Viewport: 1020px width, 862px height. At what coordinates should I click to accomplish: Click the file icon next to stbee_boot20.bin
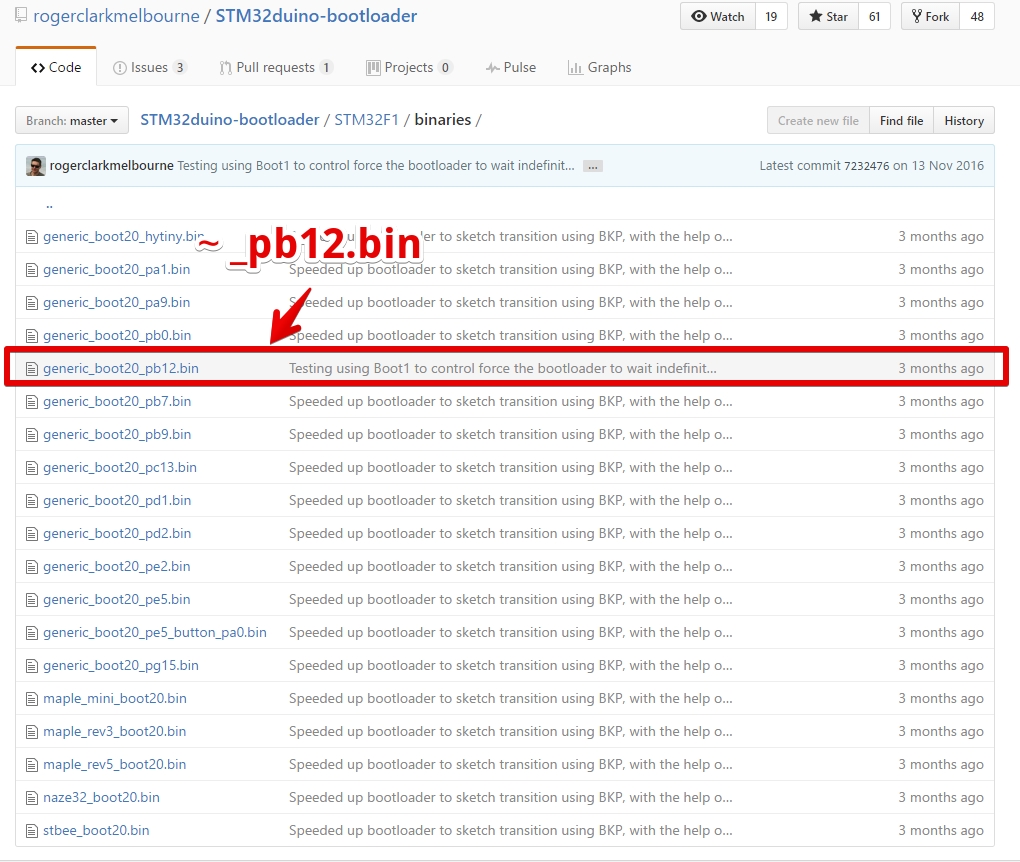pos(32,831)
